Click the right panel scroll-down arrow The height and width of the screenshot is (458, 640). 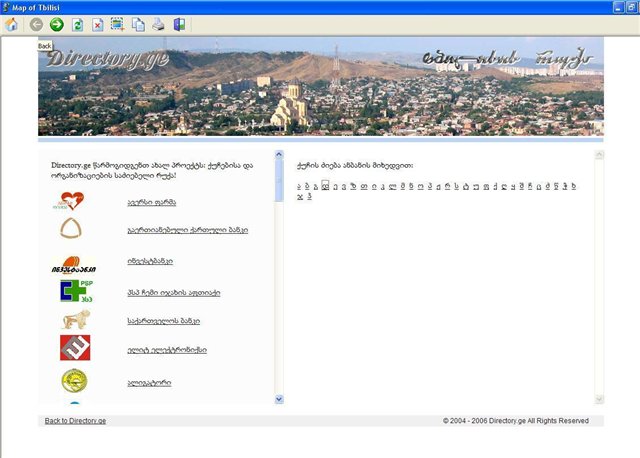599,399
